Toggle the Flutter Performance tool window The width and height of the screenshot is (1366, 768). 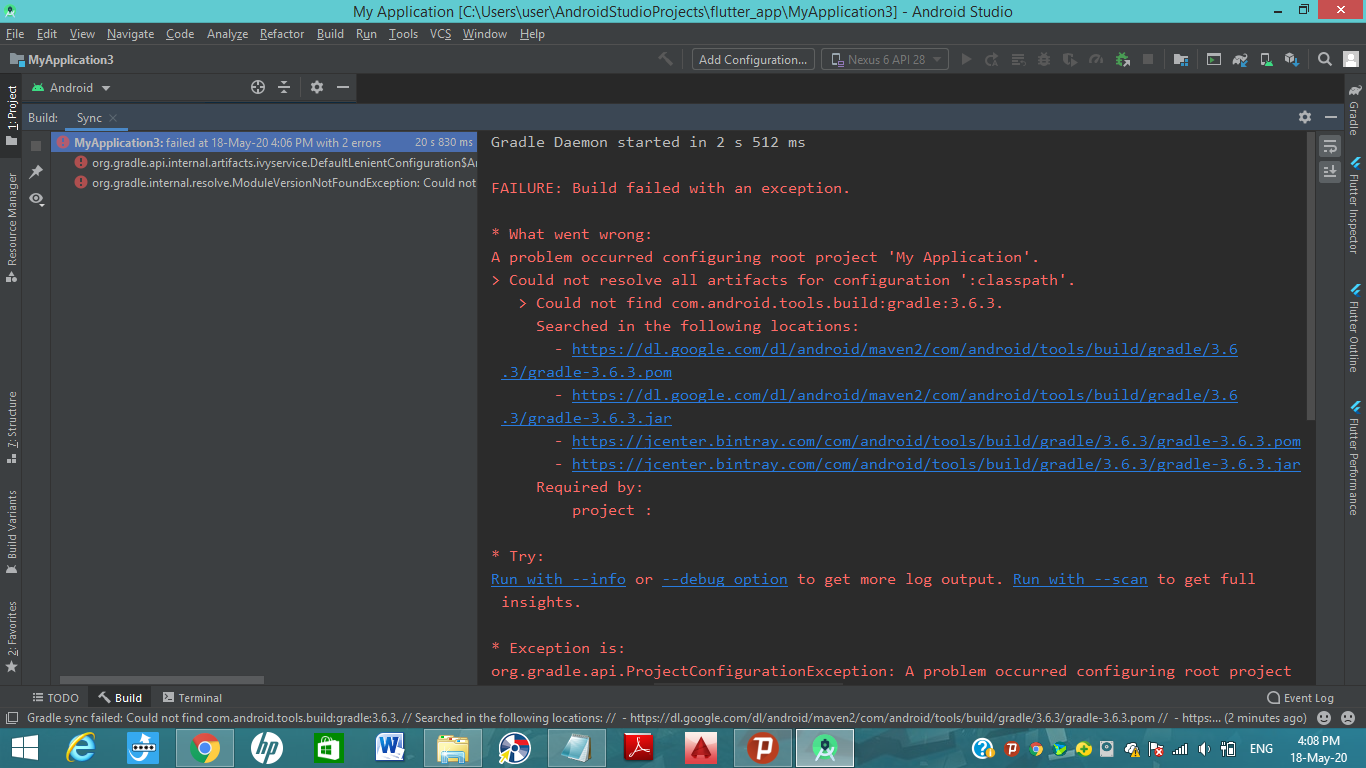(1354, 458)
